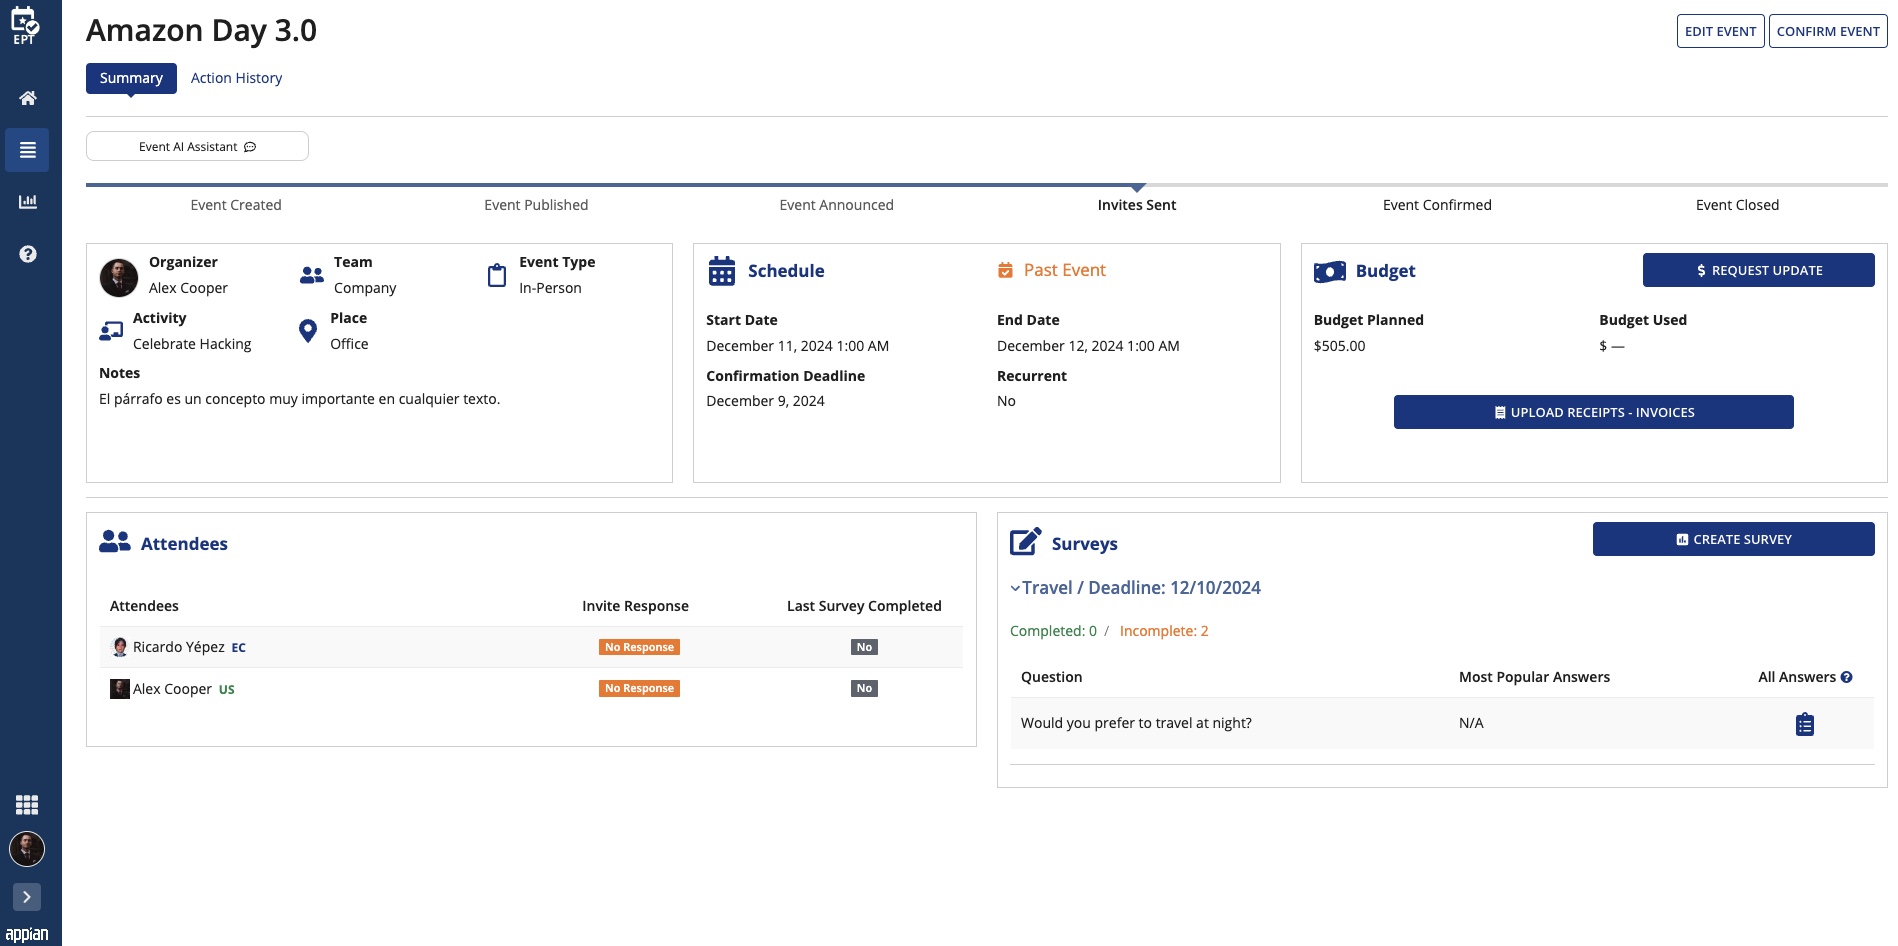
Task: Click the Attendees group icon
Action: (x=115, y=542)
